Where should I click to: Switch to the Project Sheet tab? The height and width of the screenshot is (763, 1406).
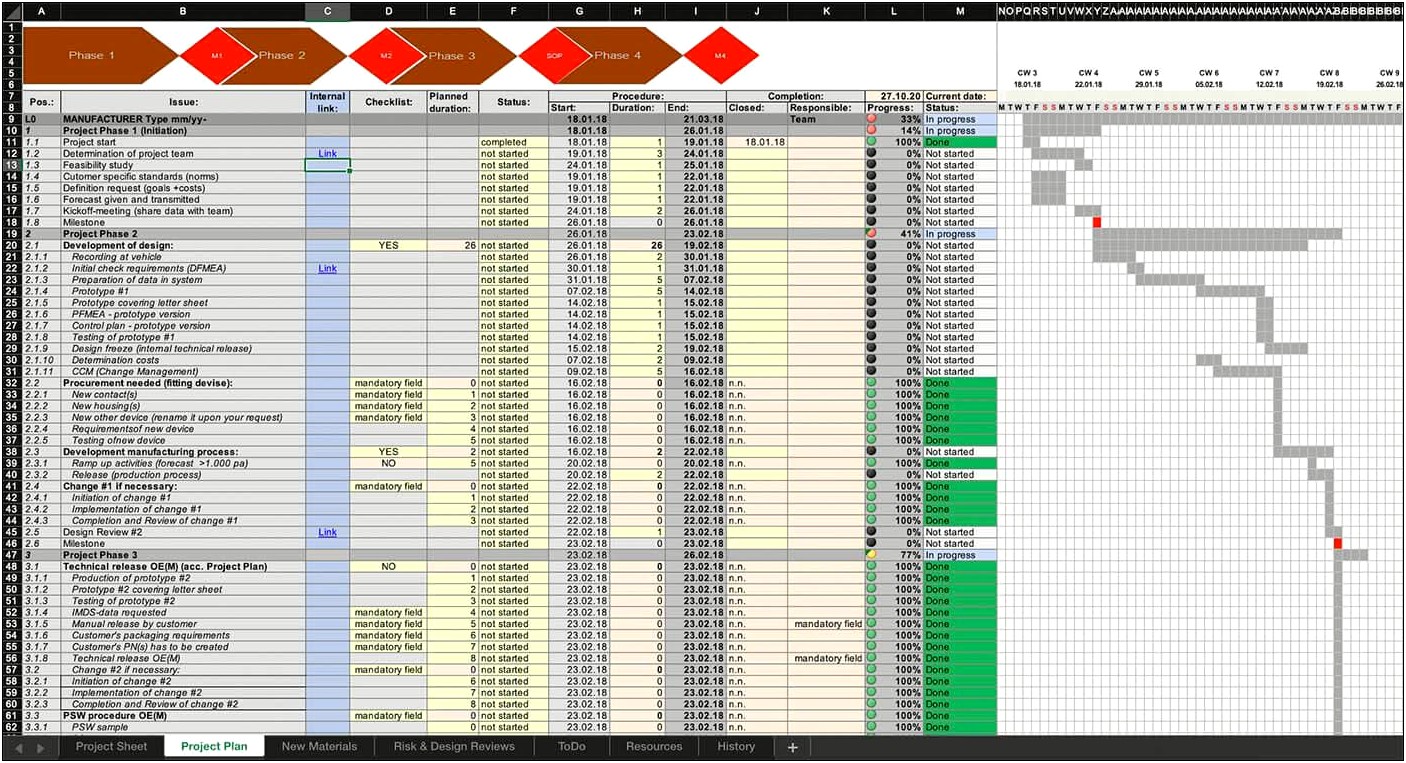click(111, 747)
